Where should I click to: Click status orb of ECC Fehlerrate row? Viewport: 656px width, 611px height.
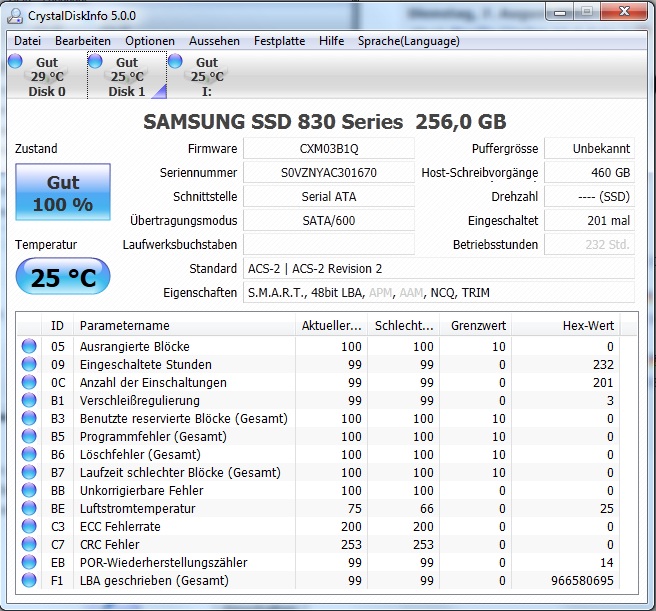click(x=29, y=526)
